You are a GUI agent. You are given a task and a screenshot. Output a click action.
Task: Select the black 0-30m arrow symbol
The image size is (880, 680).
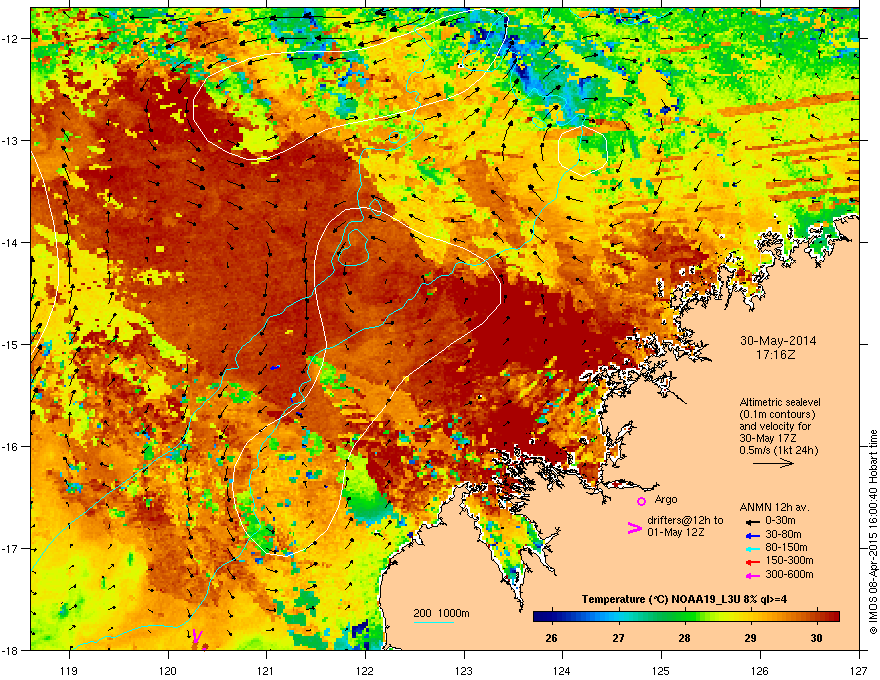[752, 521]
